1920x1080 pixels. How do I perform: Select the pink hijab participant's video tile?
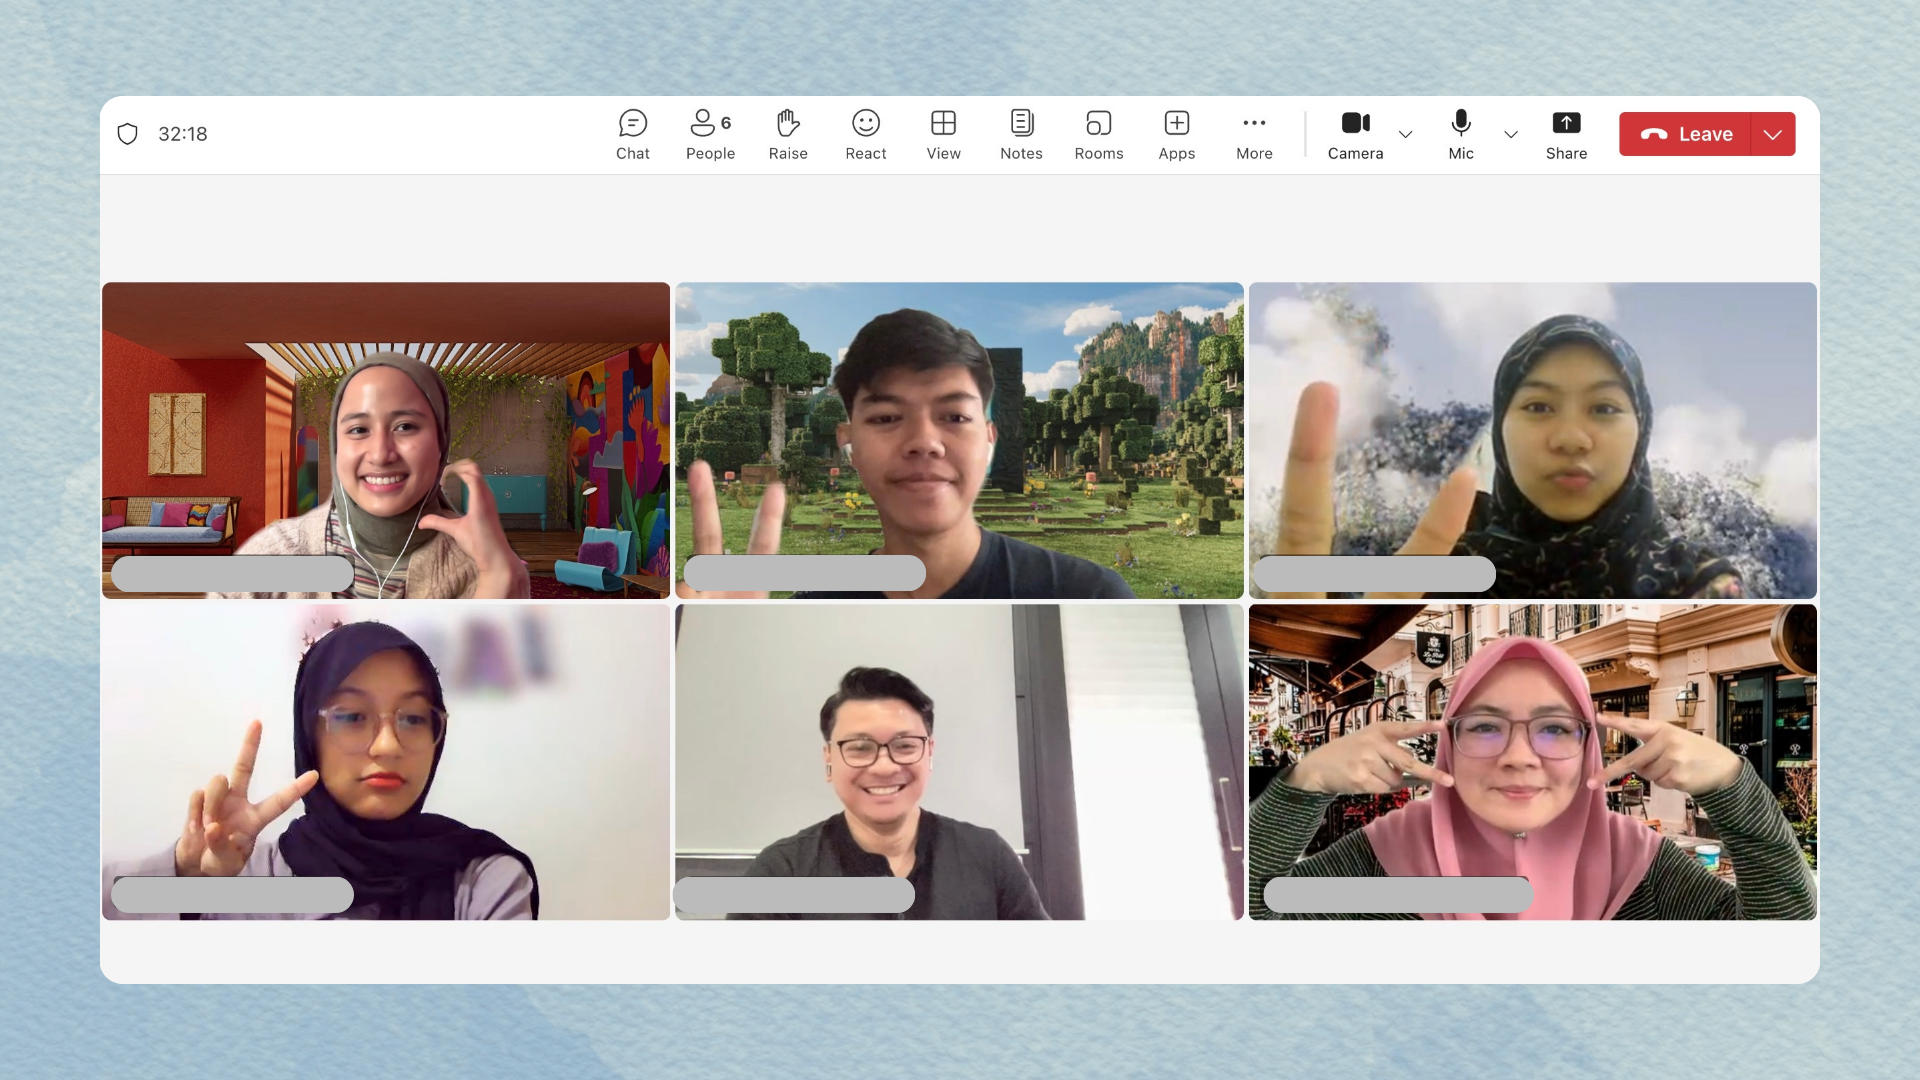1532,760
